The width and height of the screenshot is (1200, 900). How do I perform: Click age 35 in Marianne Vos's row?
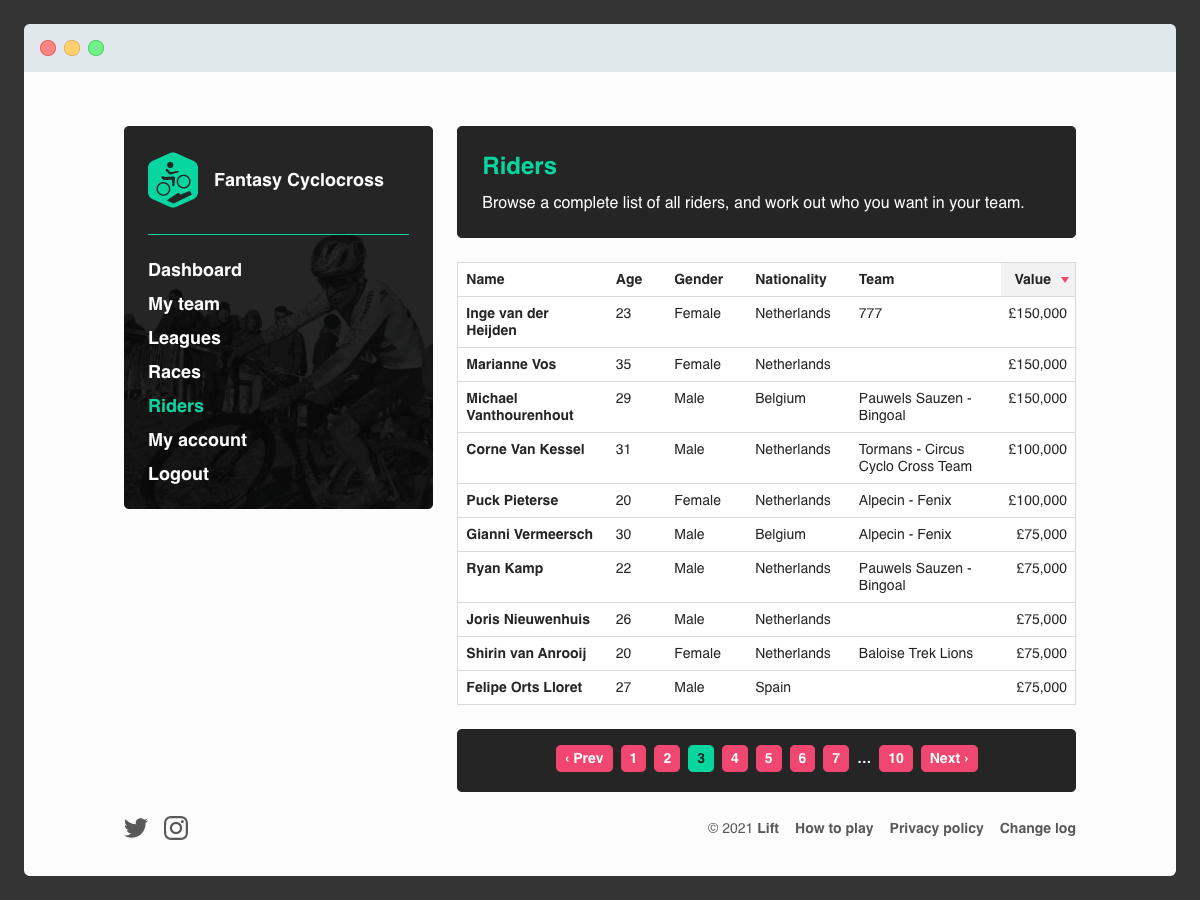tap(623, 364)
